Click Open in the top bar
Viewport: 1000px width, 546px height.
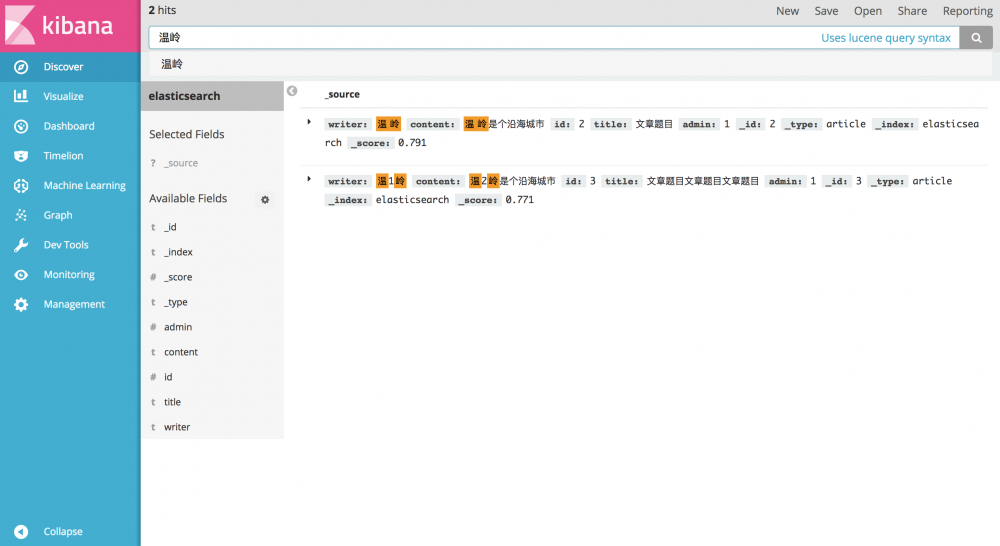click(x=867, y=11)
